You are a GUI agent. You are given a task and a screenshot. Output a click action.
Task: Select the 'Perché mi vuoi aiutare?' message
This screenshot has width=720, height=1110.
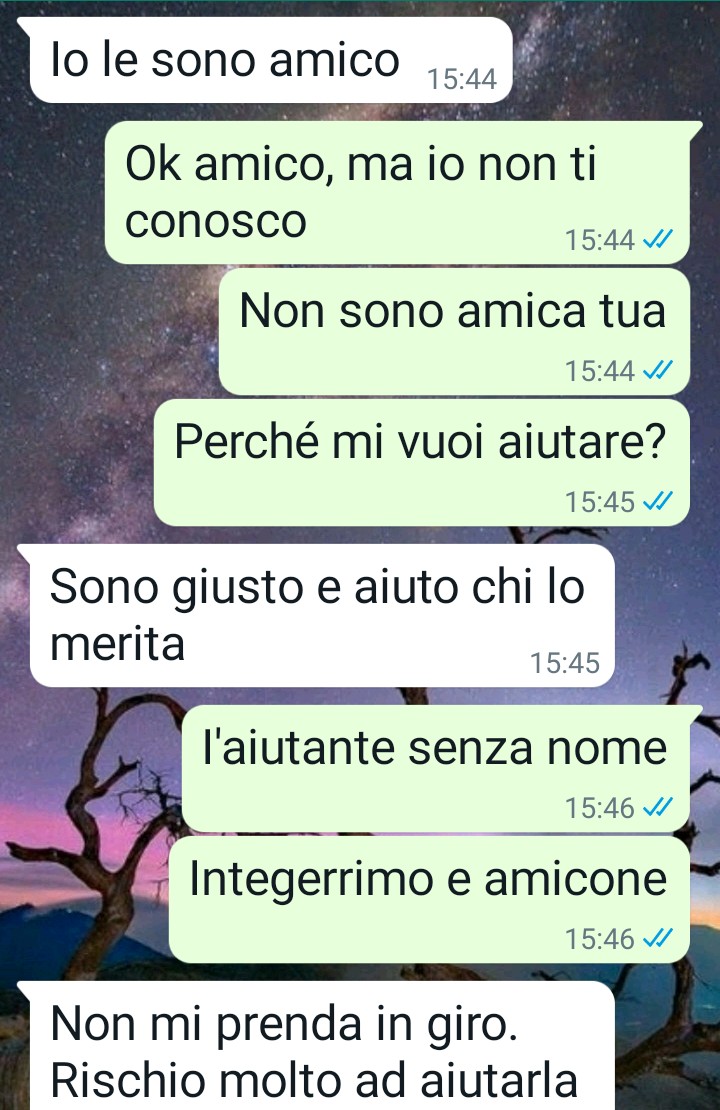[422, 462]
